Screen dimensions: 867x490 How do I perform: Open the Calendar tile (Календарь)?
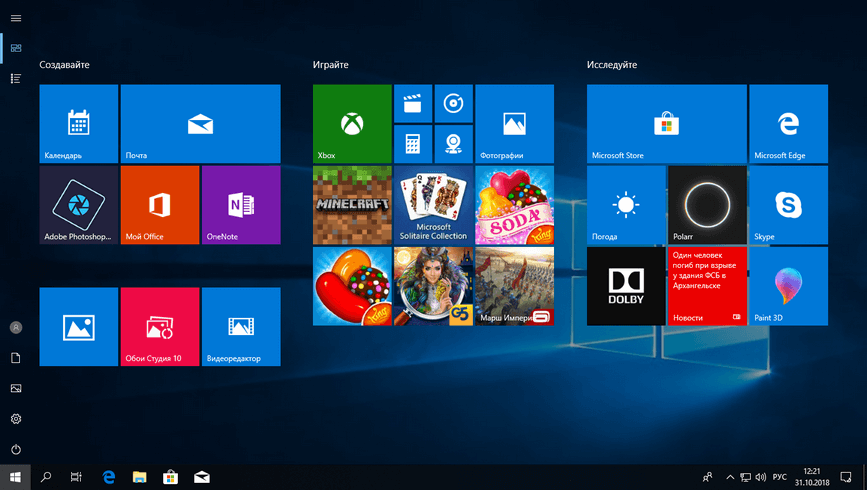tap(79, 123)
